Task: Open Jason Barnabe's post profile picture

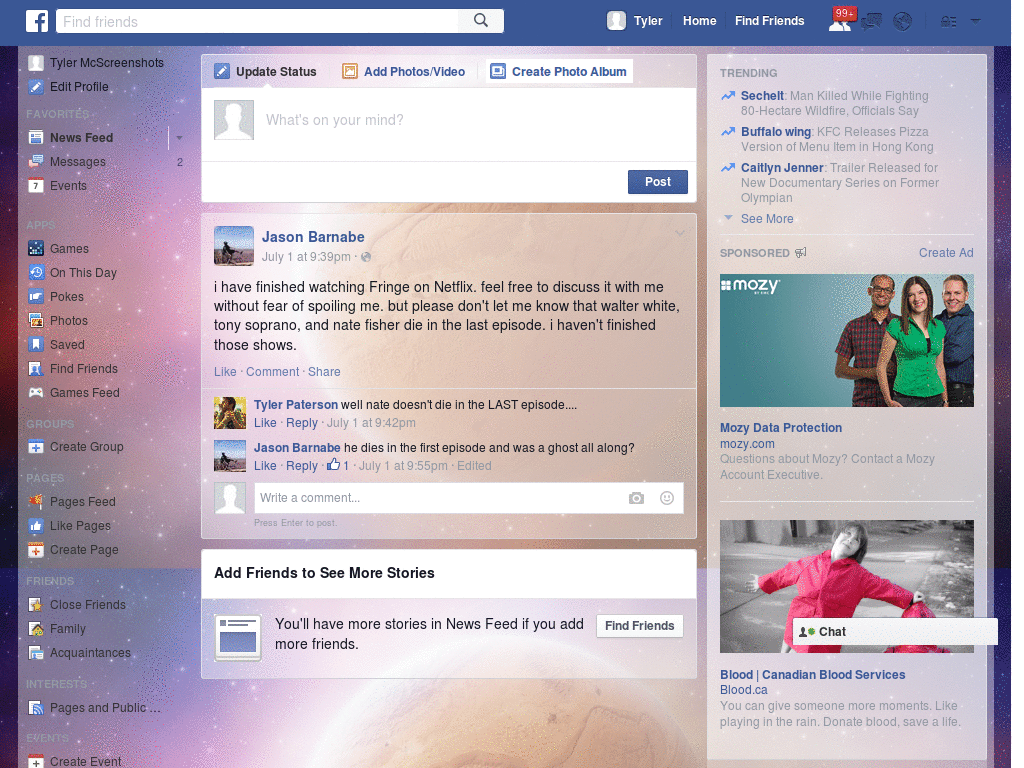Action: click(233, 246)
